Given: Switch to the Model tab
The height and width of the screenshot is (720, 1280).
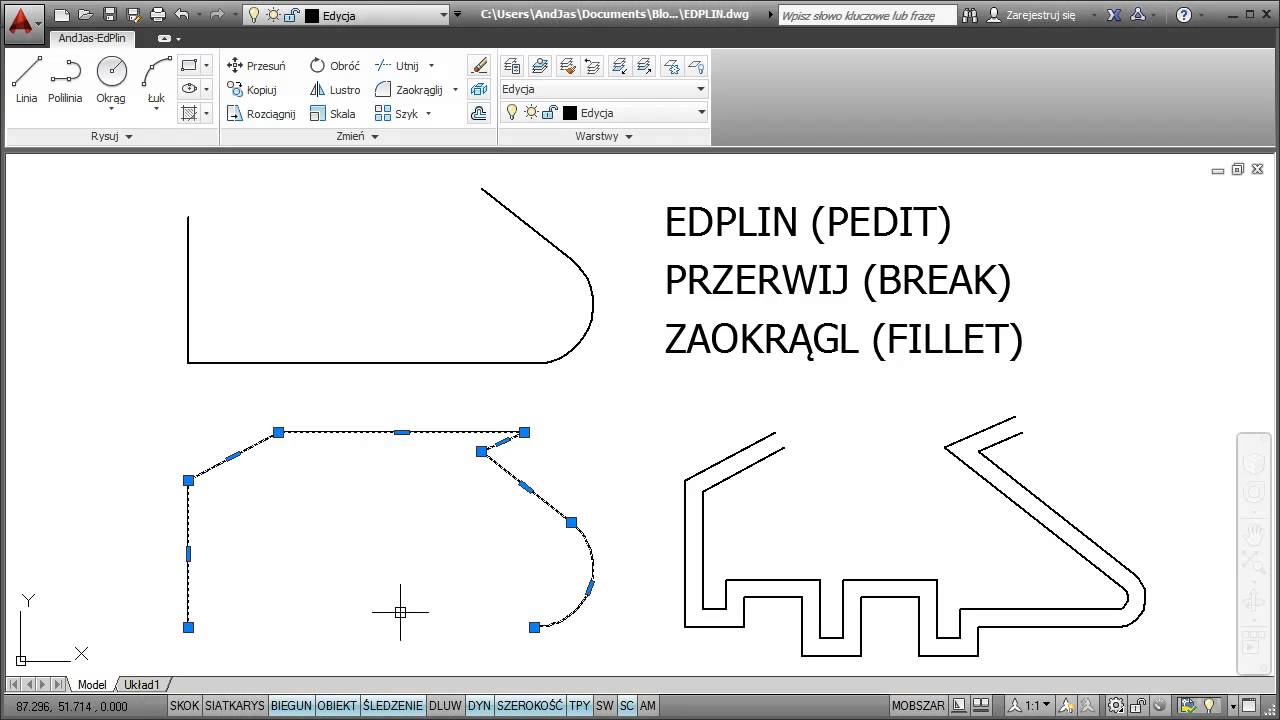Looking at the screenshot, I should pyautogui.click(x=91, y=685).
